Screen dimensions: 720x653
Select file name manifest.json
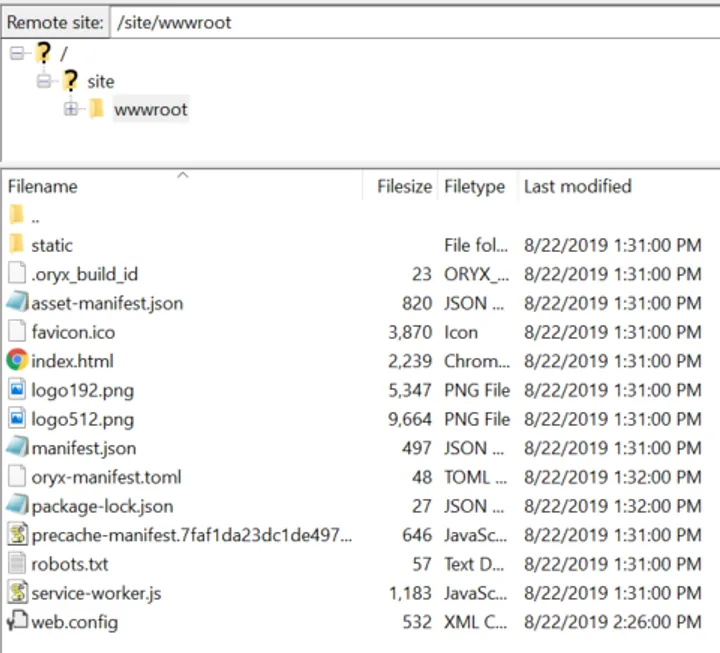pos(84,448)
